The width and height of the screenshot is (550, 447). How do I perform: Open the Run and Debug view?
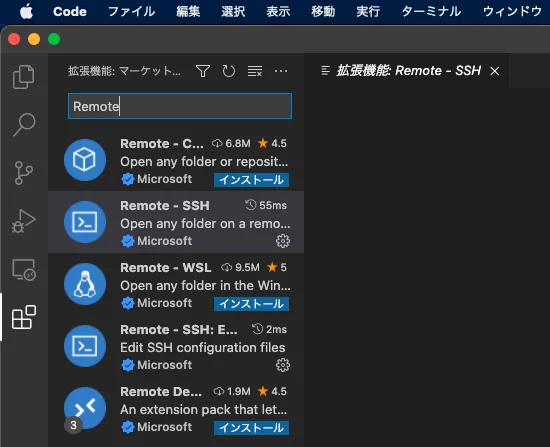24,221
